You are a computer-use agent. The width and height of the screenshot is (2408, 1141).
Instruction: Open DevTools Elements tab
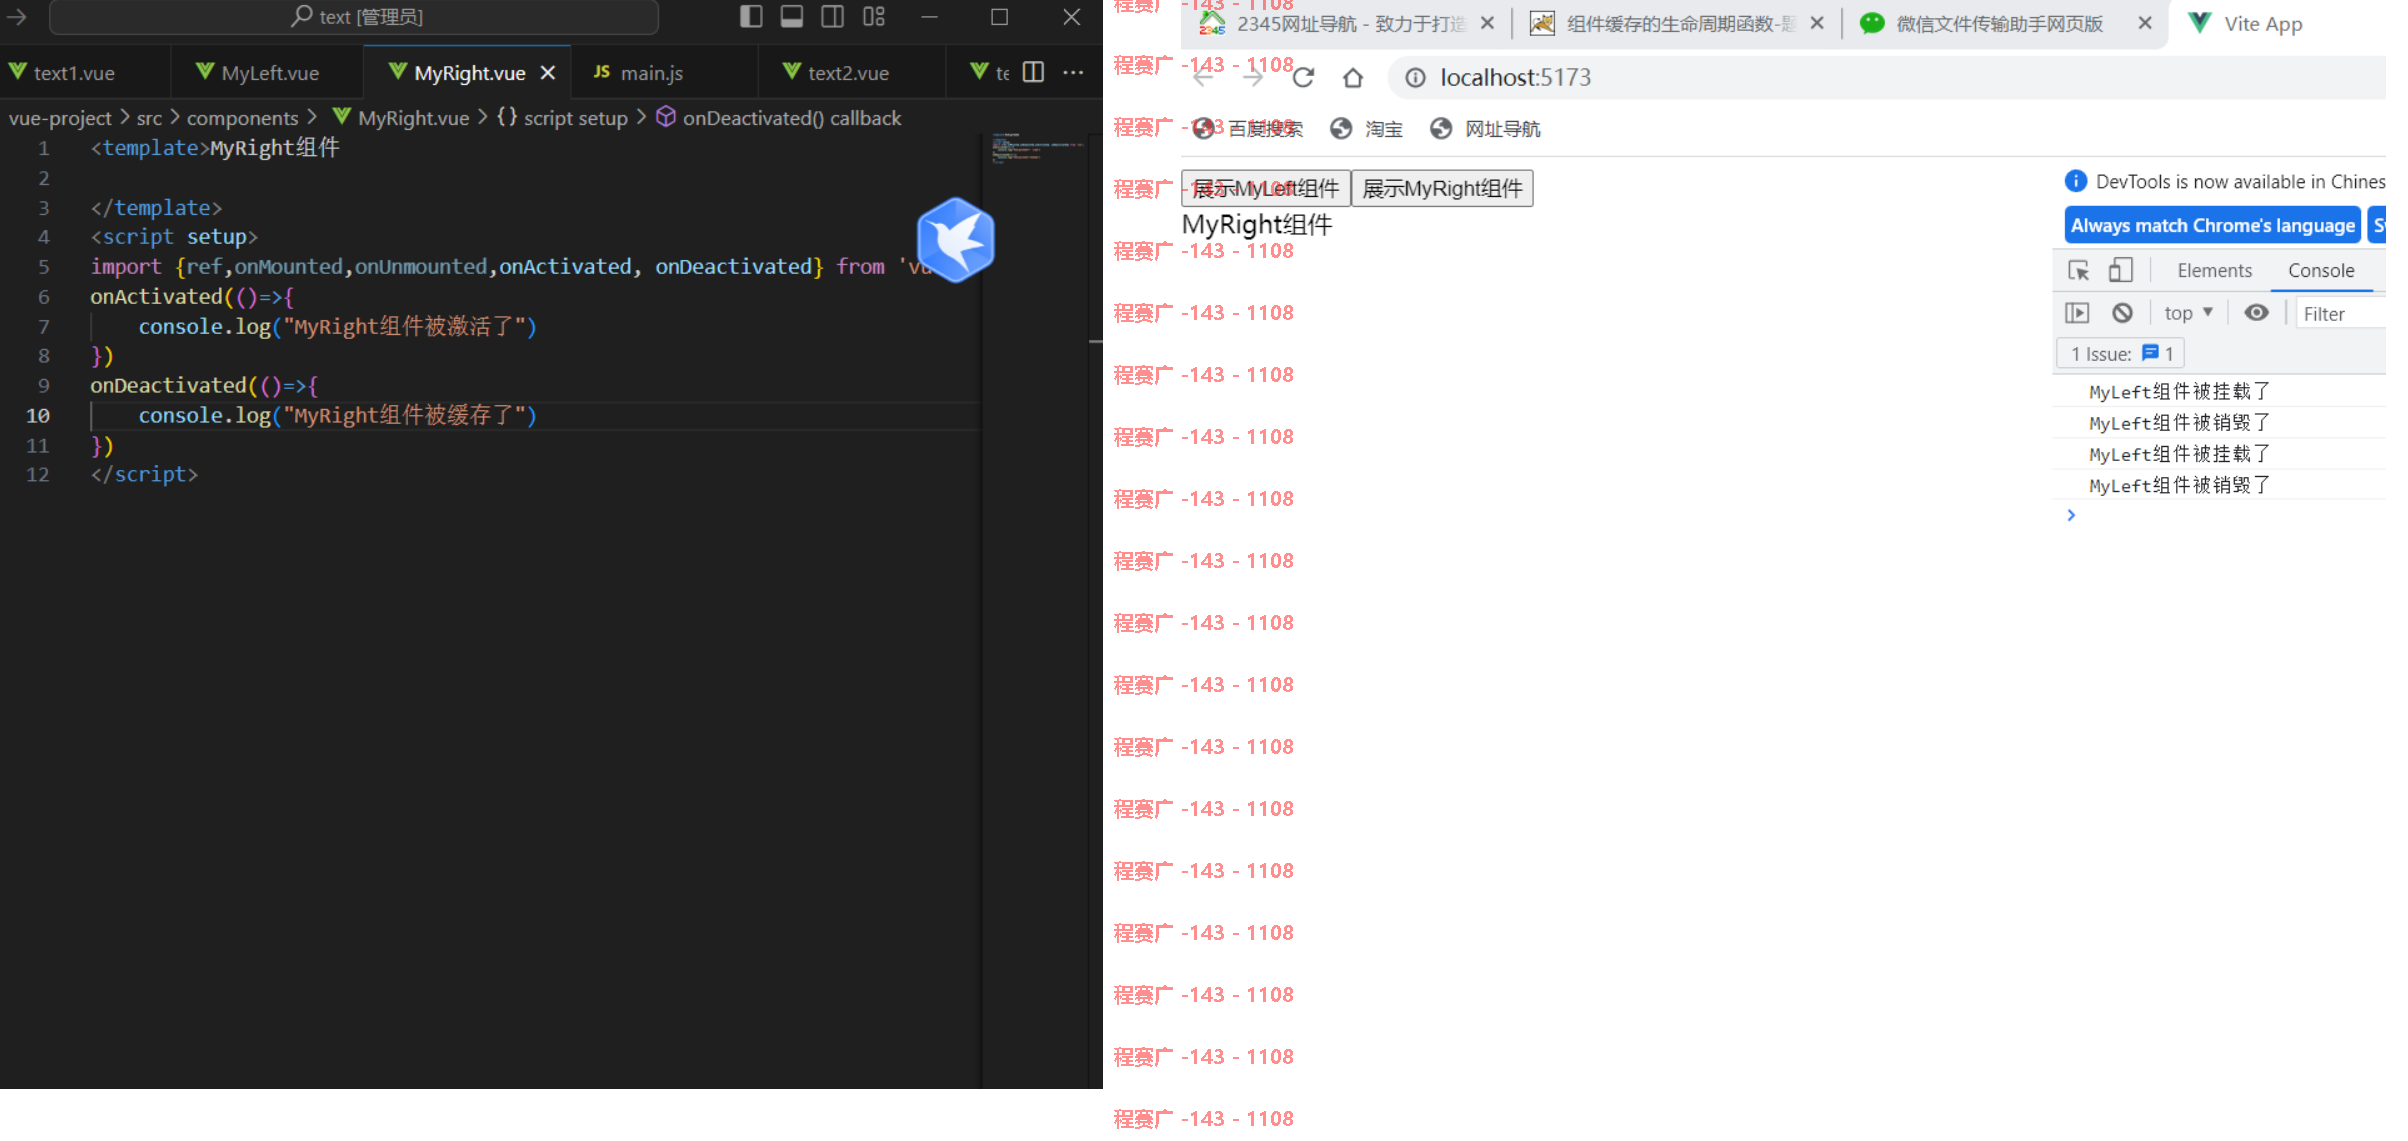(x=2214, y=270)
